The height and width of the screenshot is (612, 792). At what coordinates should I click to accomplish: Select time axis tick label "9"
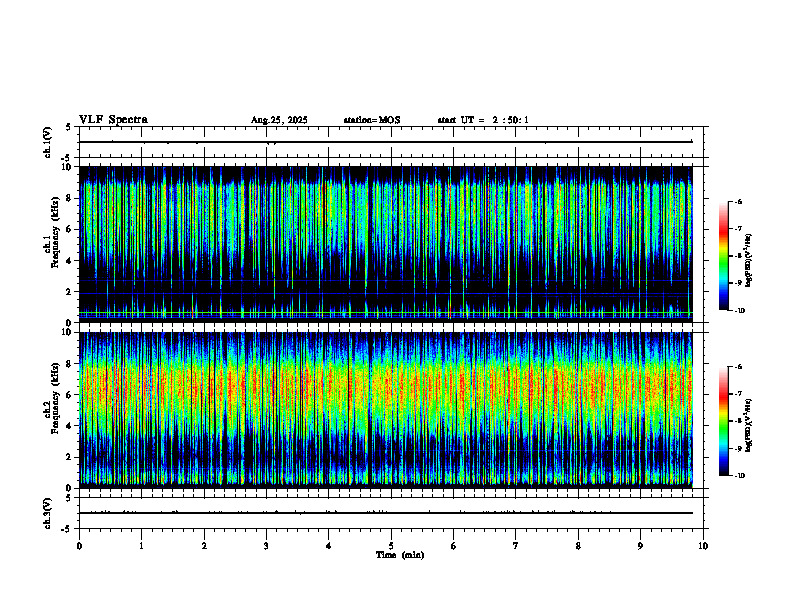pos(640,546)
